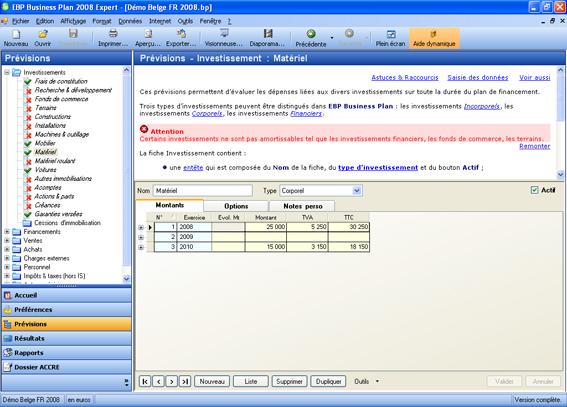This screenshot has width=567, height=407.
Task: Open the Préférences navigation panel
Action: [67, 310]
